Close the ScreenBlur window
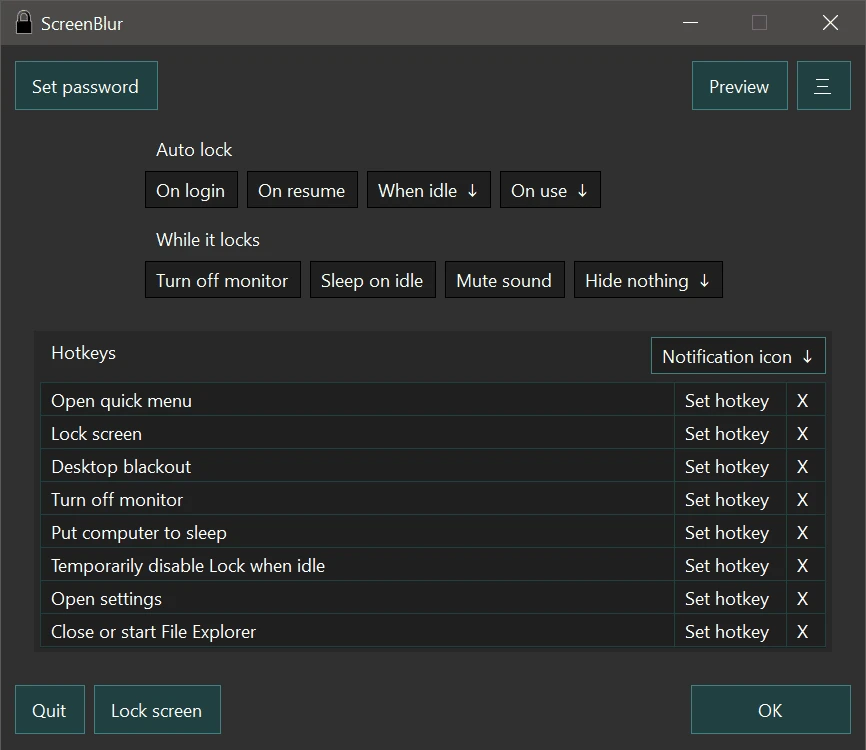This screenshot has width=866, height=750. pyautogui.click(x=830, y=23)
